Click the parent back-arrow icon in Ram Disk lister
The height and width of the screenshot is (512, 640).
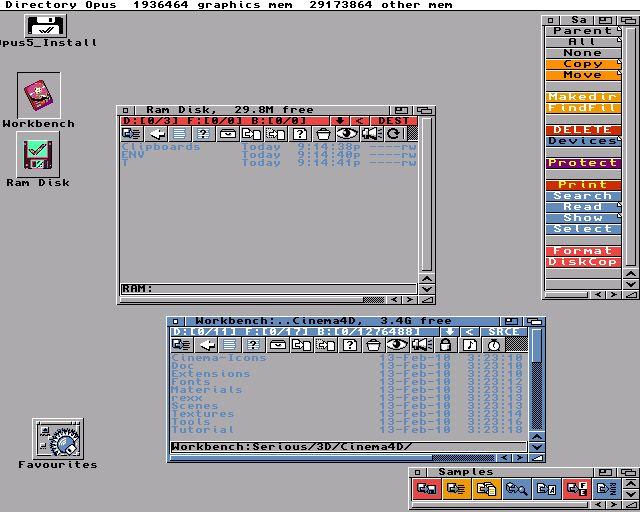(x=156, y=134)
